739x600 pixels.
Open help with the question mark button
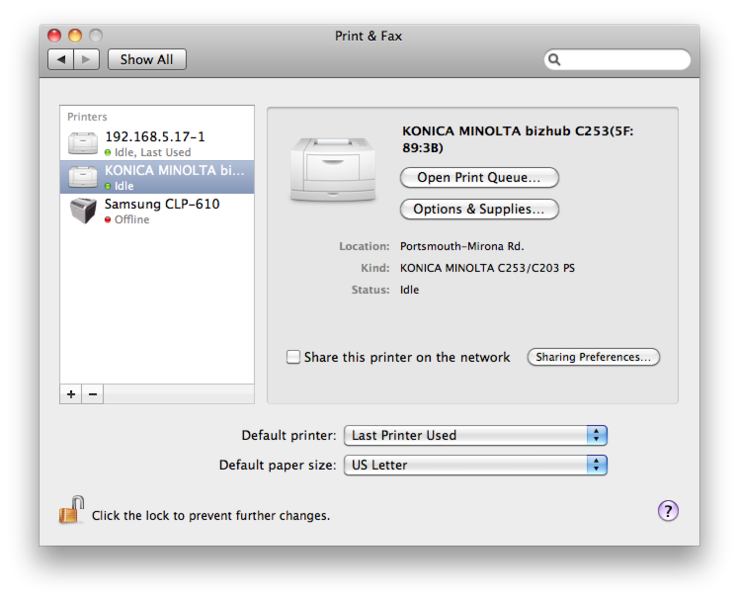(668, 511)
